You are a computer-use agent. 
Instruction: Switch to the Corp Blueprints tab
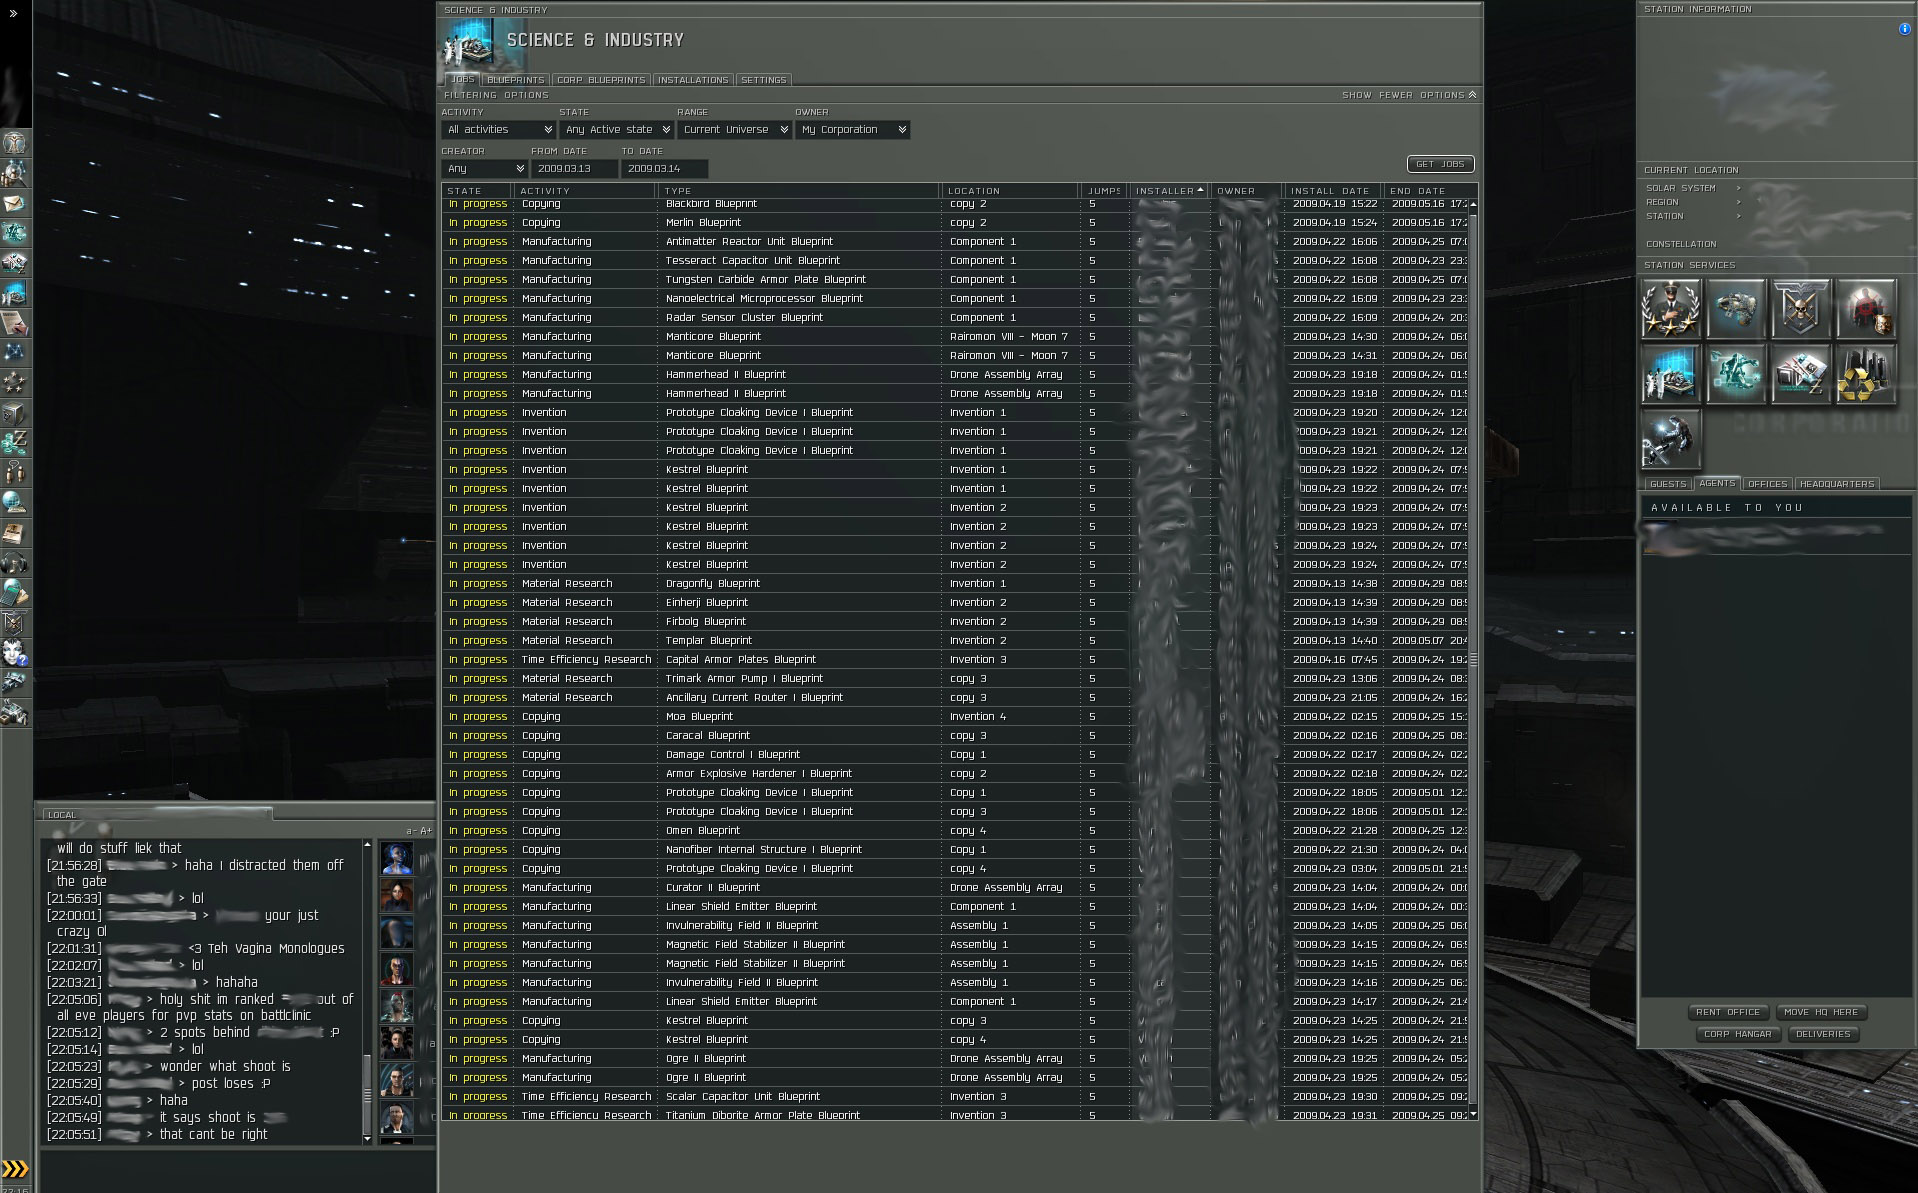coord(601,80)
